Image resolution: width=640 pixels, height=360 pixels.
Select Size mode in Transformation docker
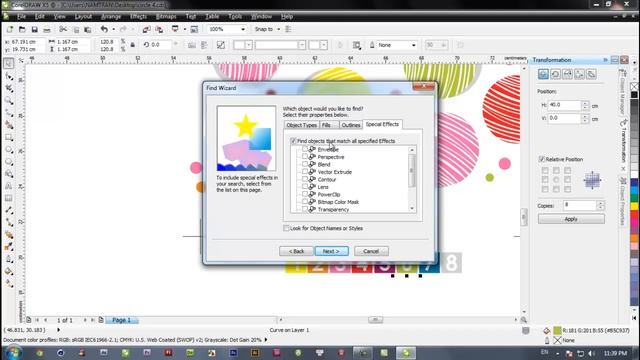(x=579, y=74)
